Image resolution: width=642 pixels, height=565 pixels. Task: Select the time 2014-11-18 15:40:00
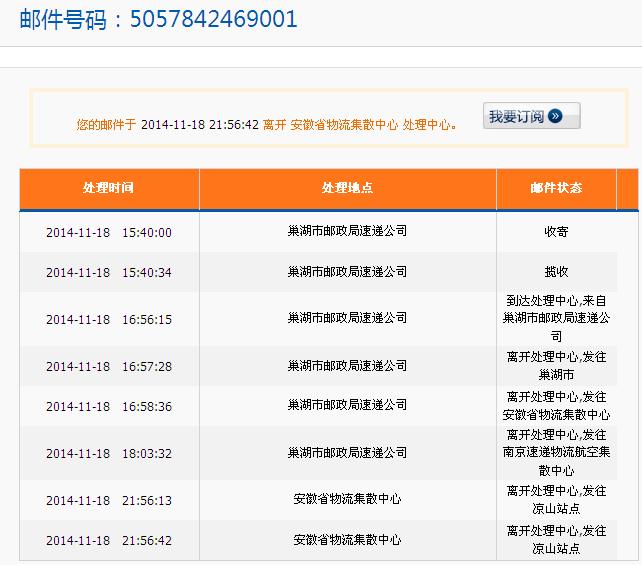pos(109,233)
